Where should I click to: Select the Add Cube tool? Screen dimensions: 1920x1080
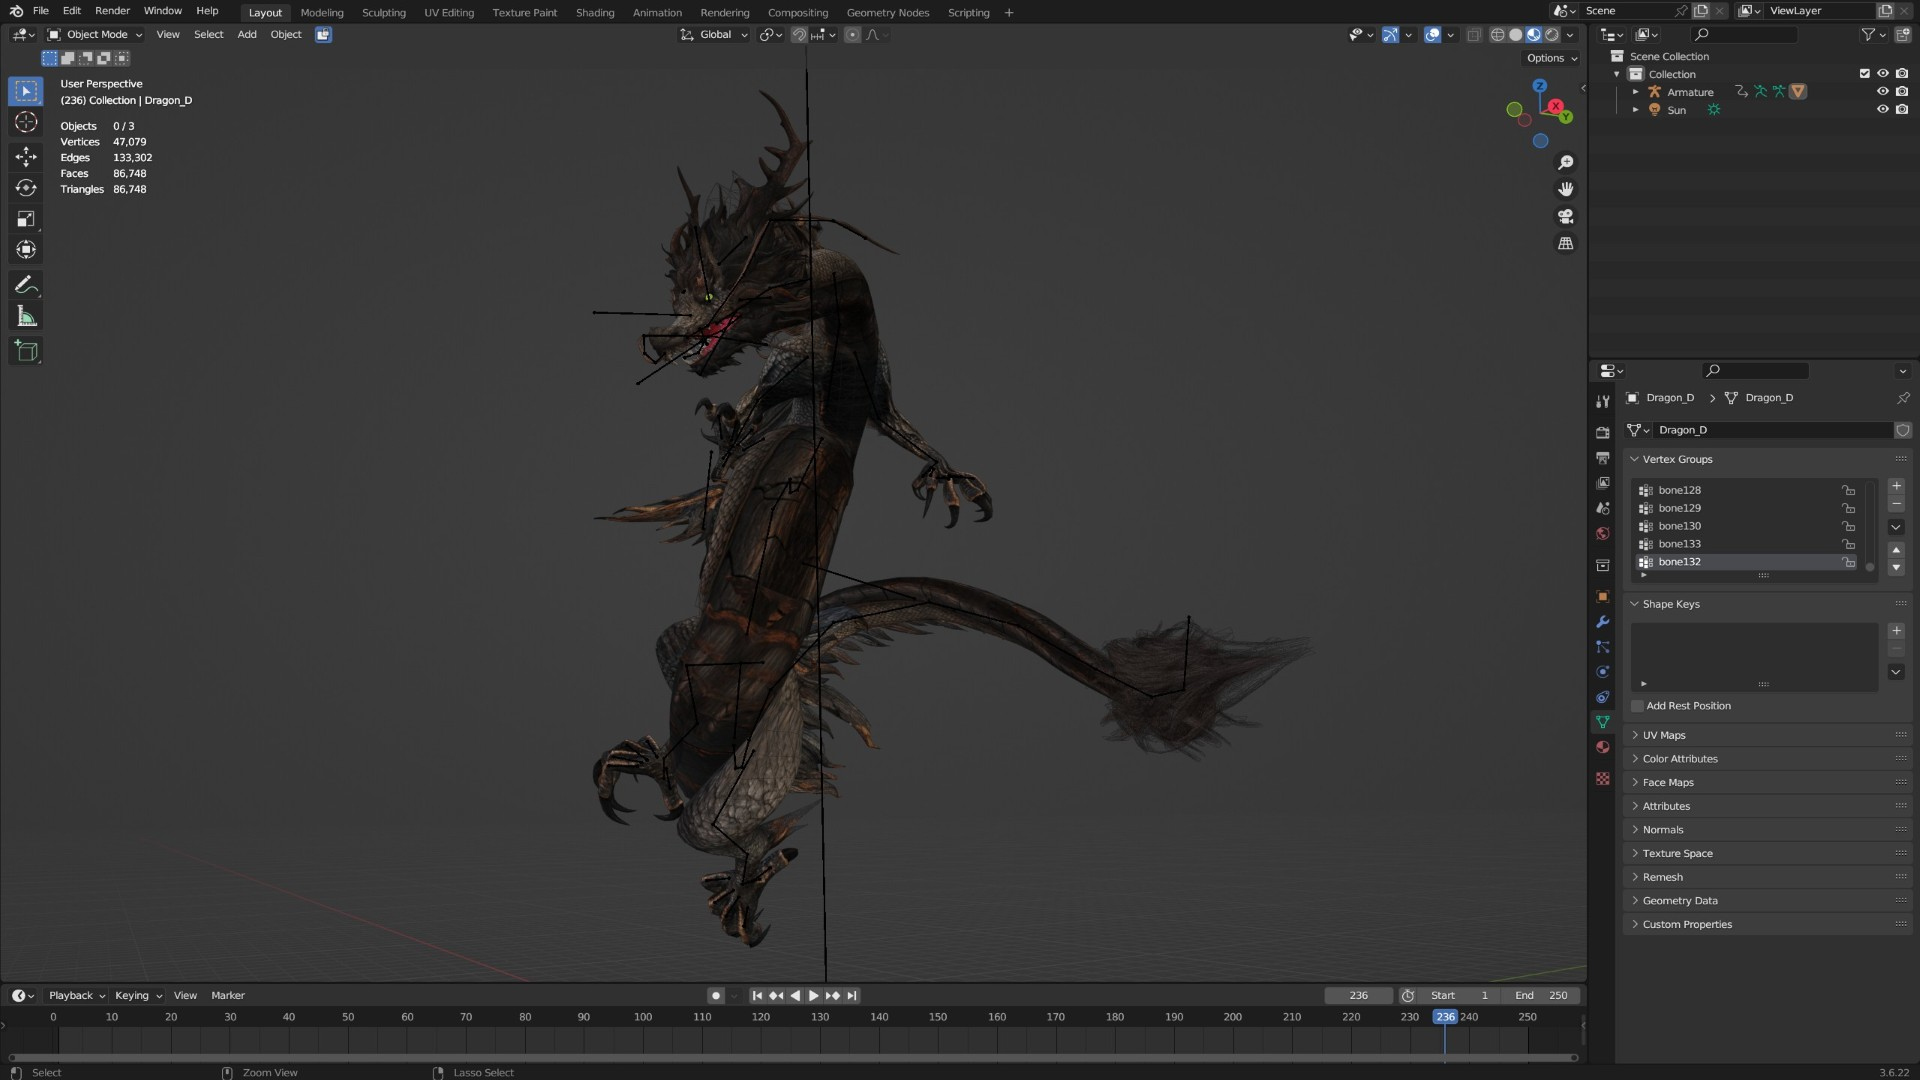(26, 351)
